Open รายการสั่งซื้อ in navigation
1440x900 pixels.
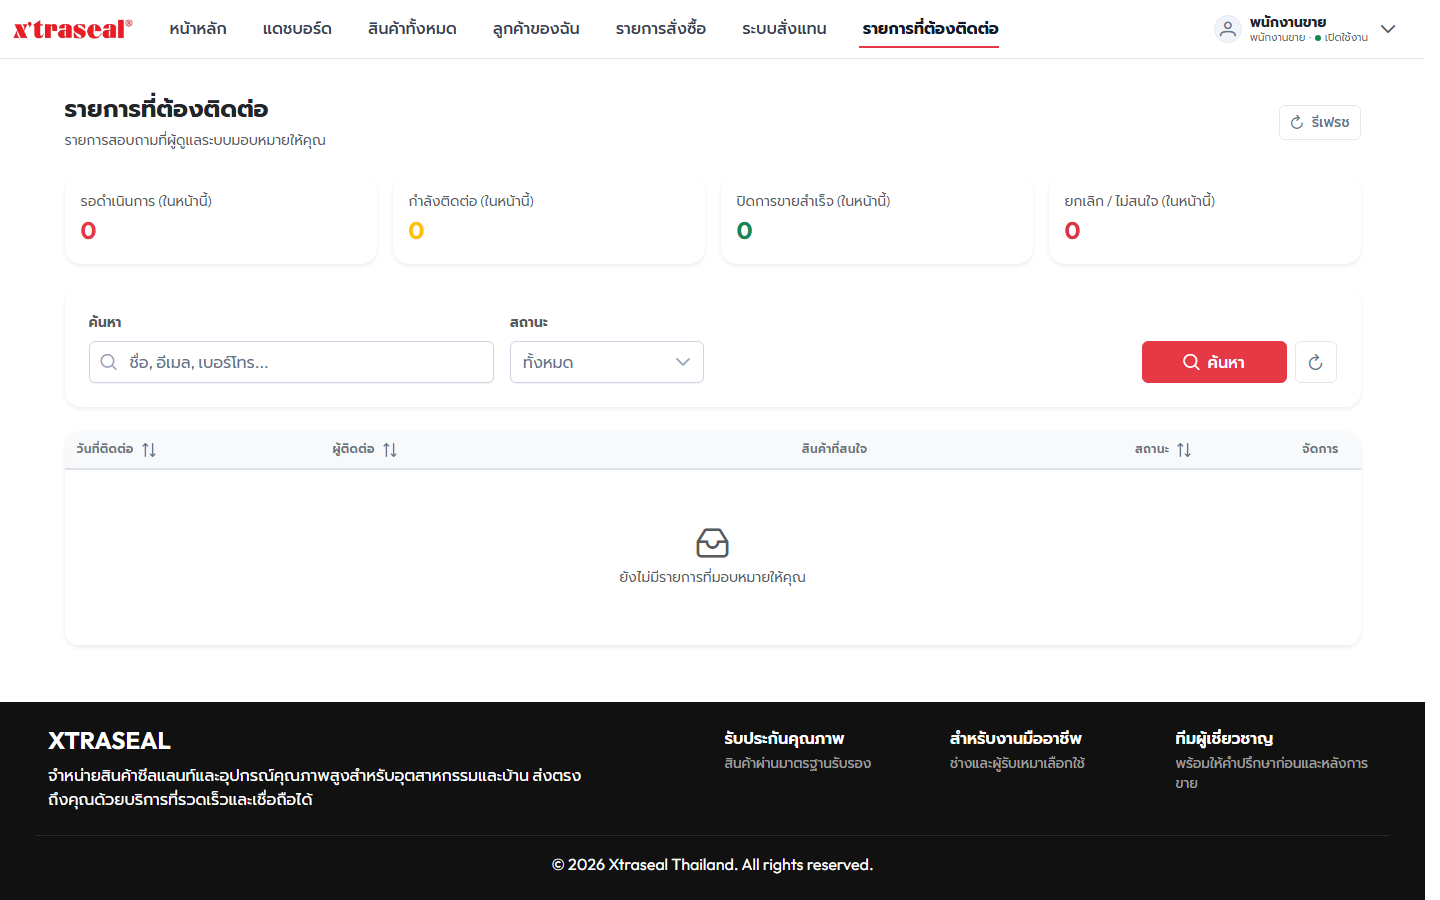(x=661, y=29)
